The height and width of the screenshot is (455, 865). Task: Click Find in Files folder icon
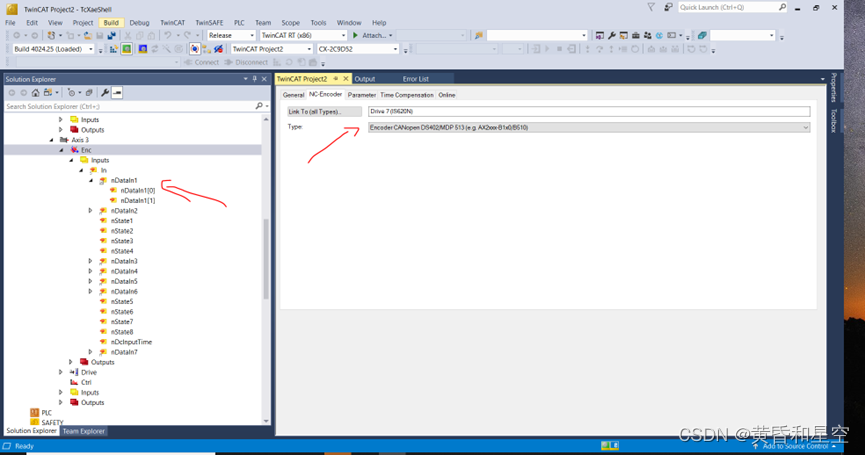point(478,35)
